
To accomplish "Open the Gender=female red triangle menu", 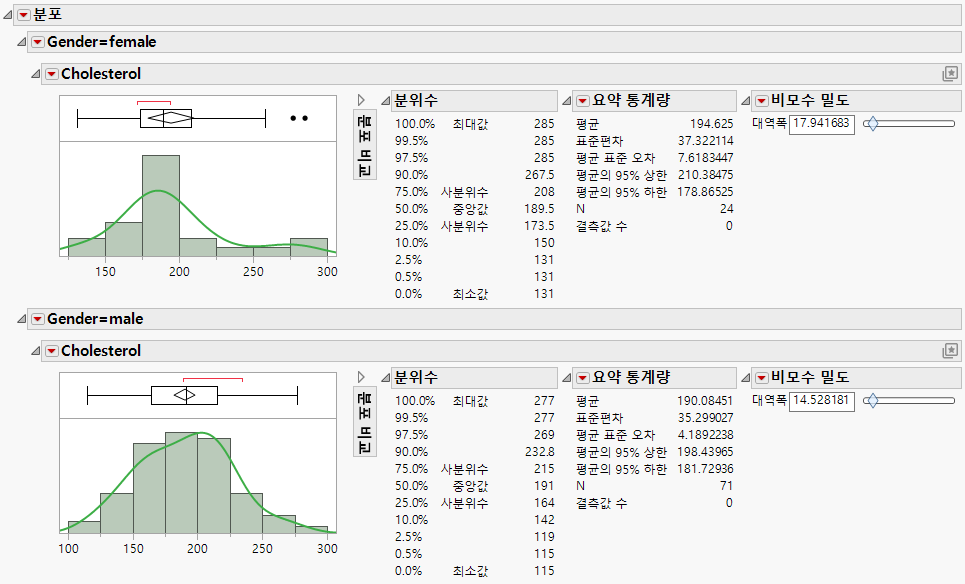I will pos(38,42).
